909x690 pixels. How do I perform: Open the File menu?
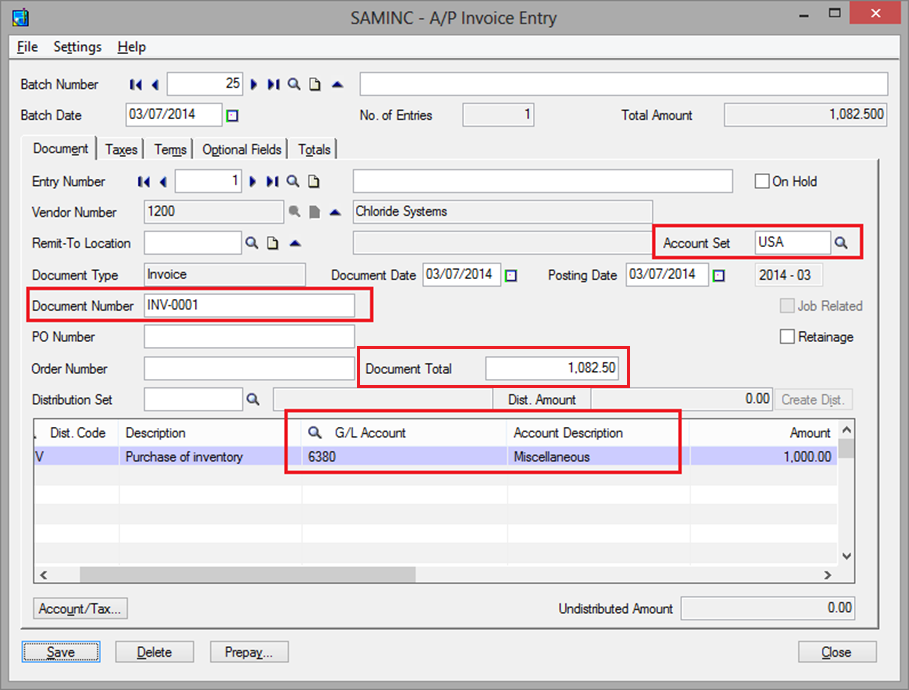click(x=27, y=47)
